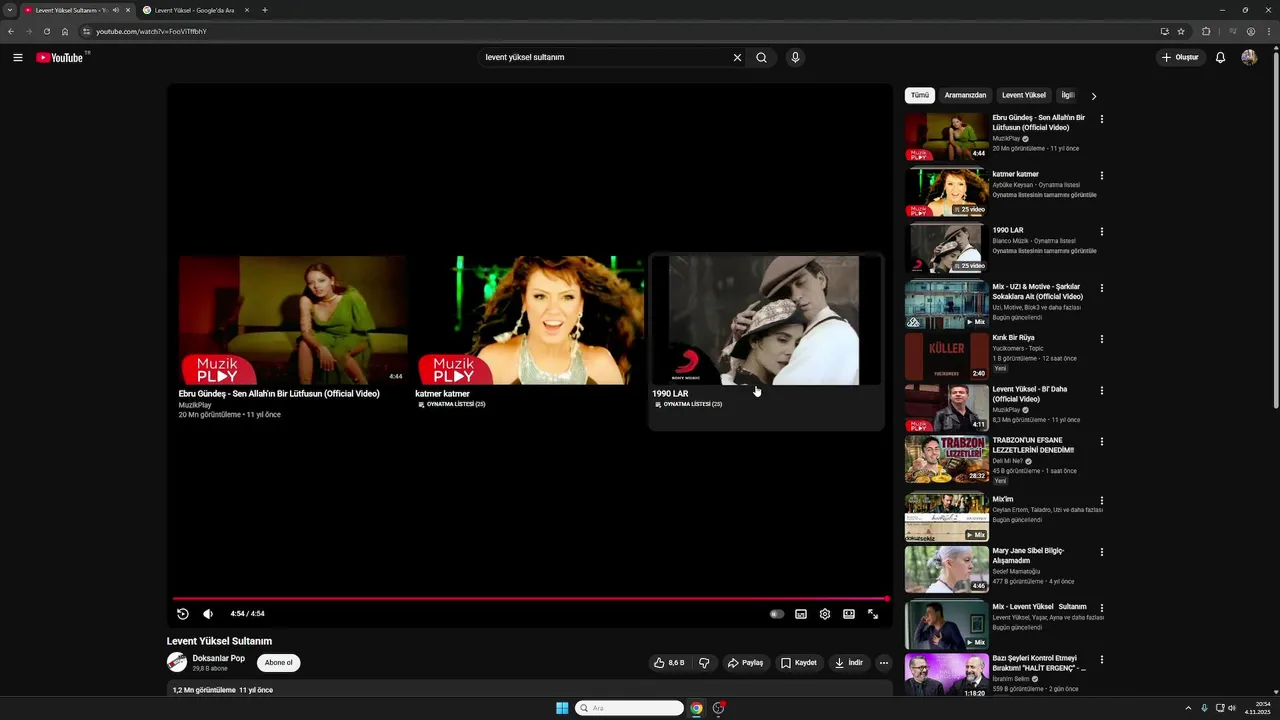Open Doksanlar Pop channel name link
This screenshot has width=1280, height=720.
[x=219, y=658]
